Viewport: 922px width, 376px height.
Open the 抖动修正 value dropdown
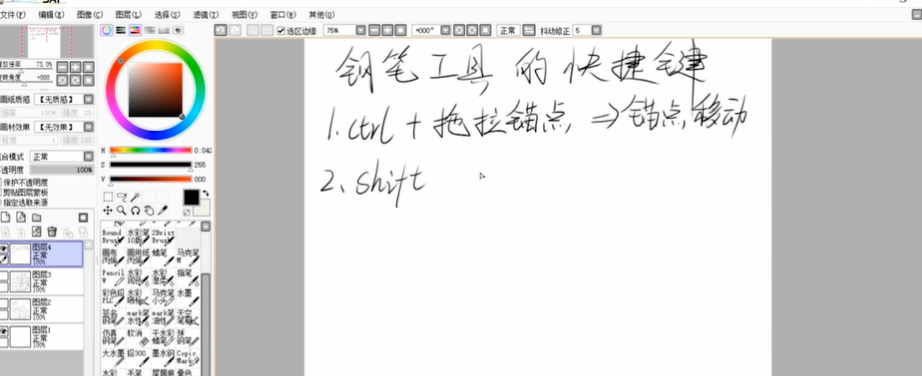pyautogui.click(x=596, y=30)
